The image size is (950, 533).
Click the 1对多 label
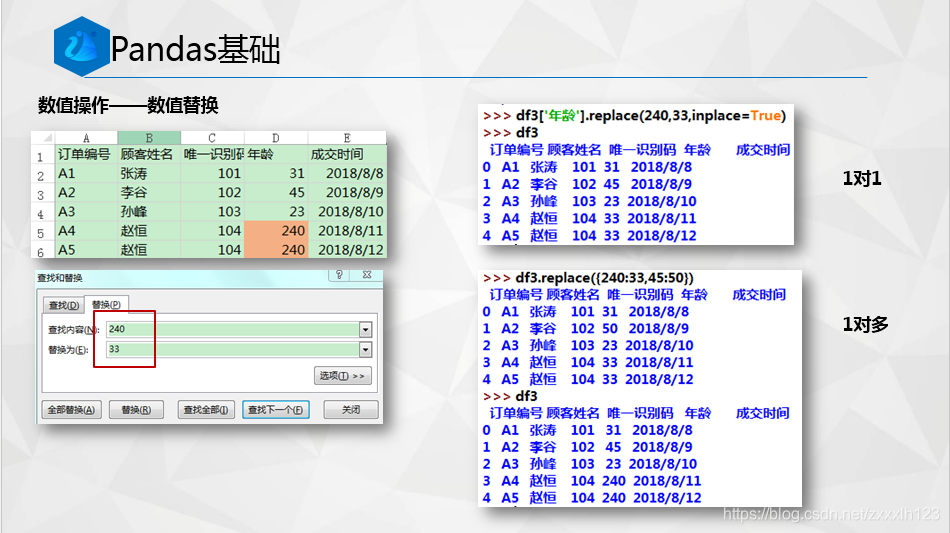coord(865,324)
